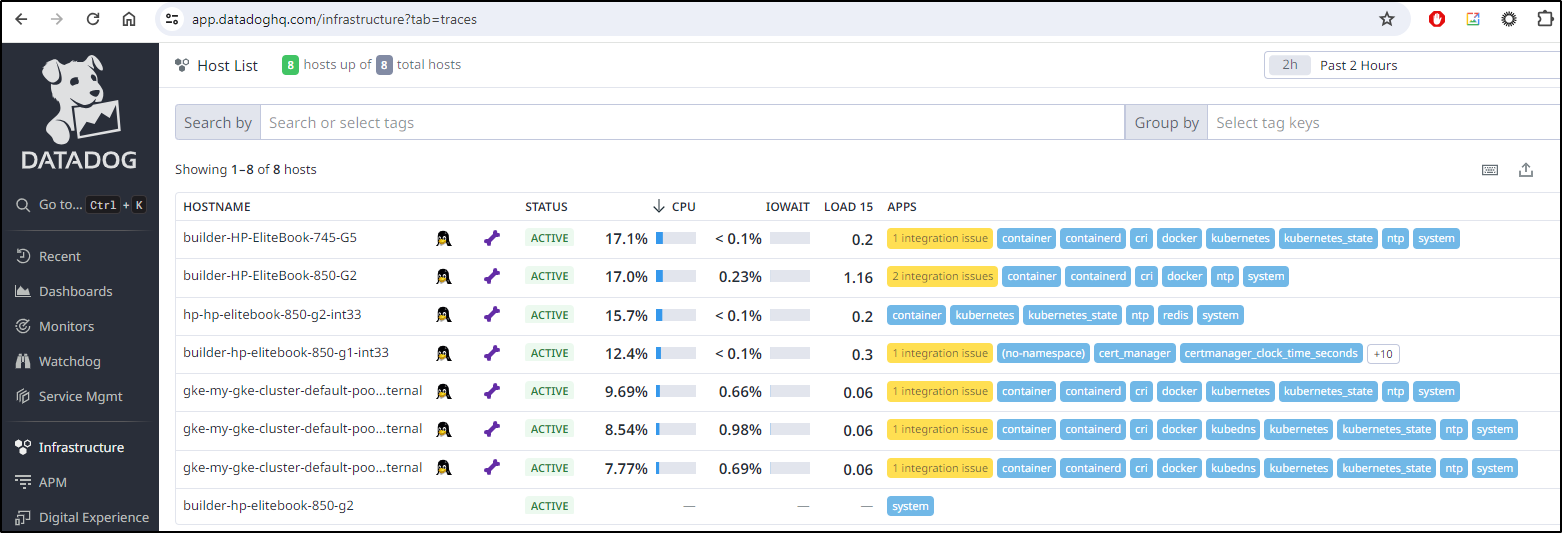This screenshot has height=533, width=1562.
Task: Click the cert_manager app tag
Action: coord(1134,353)
